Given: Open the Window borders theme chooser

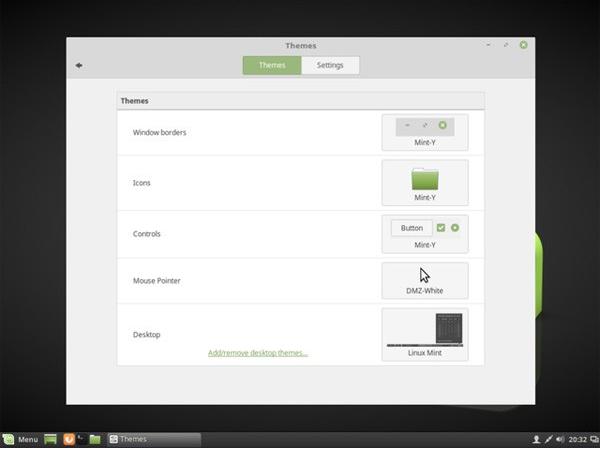Looking at the screenshot, I should coord(424,132).
